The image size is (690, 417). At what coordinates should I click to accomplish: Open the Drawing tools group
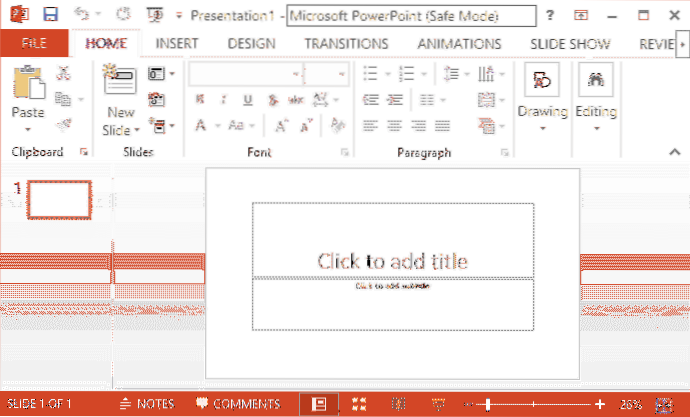point(542,98)
